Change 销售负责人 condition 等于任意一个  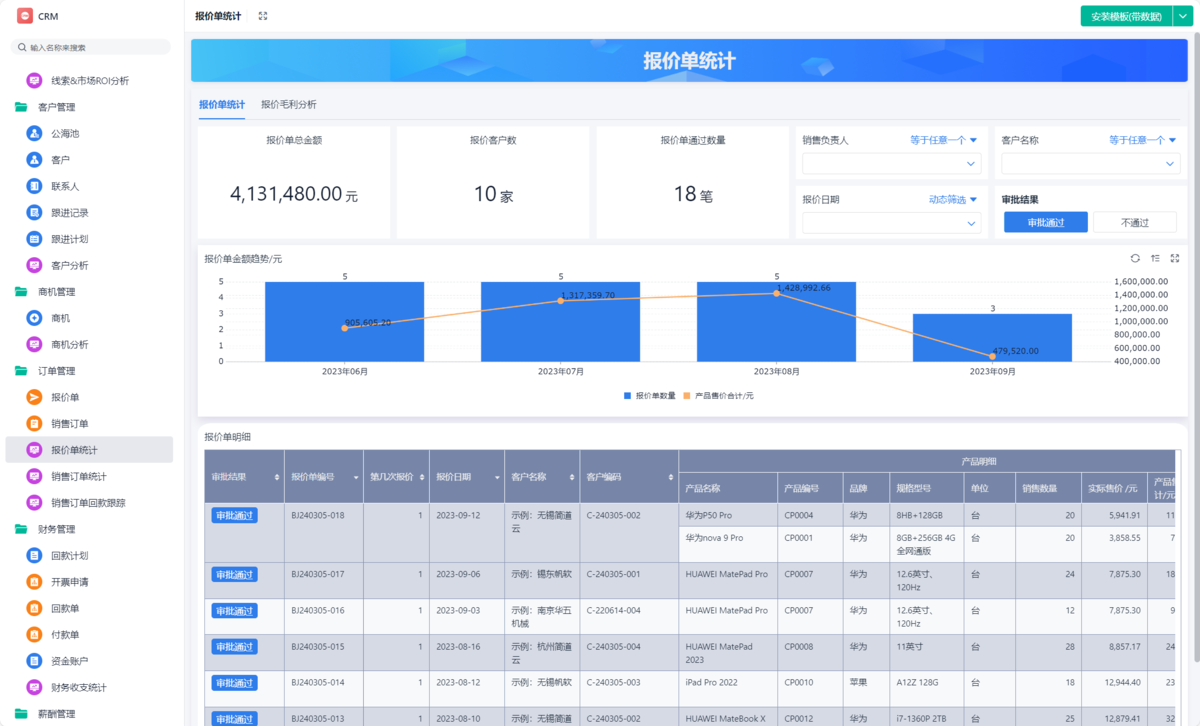(943, 140)
